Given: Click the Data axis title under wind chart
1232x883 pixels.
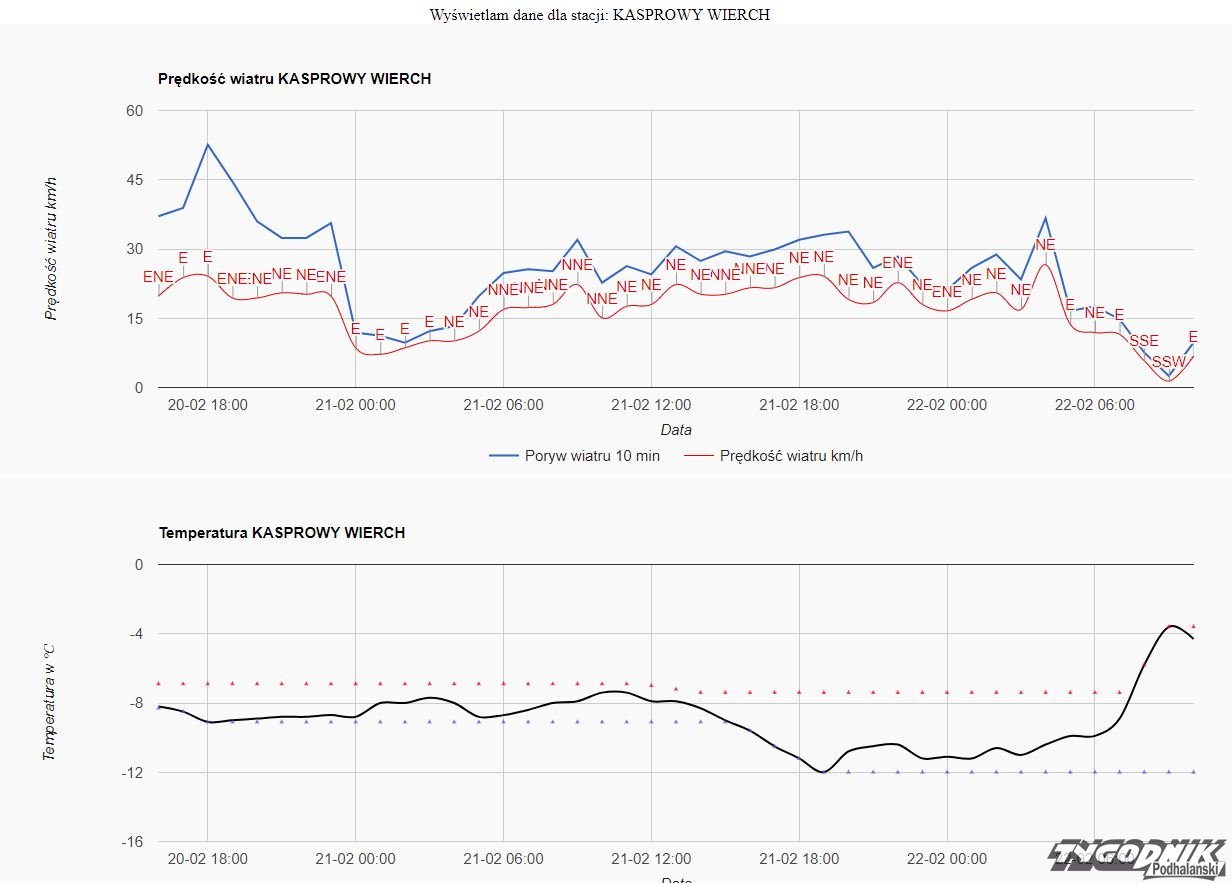Looking at the screenshot, I should tap(675, 430).
